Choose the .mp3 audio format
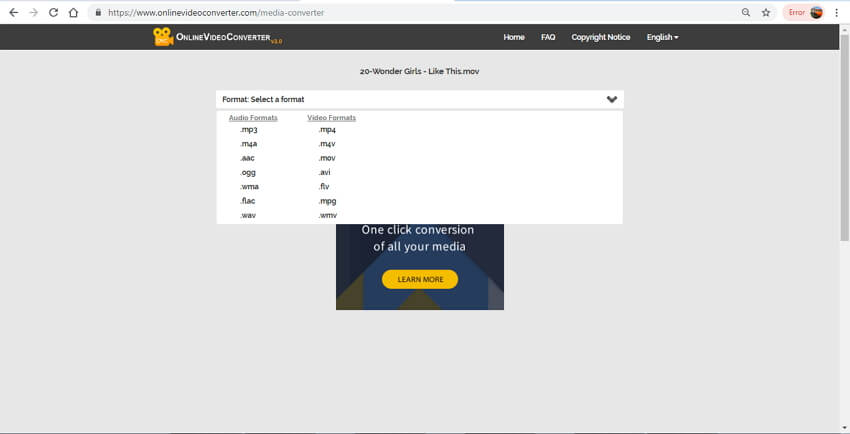The width and height of the screenshot is (850, 434). coord(248,130)
